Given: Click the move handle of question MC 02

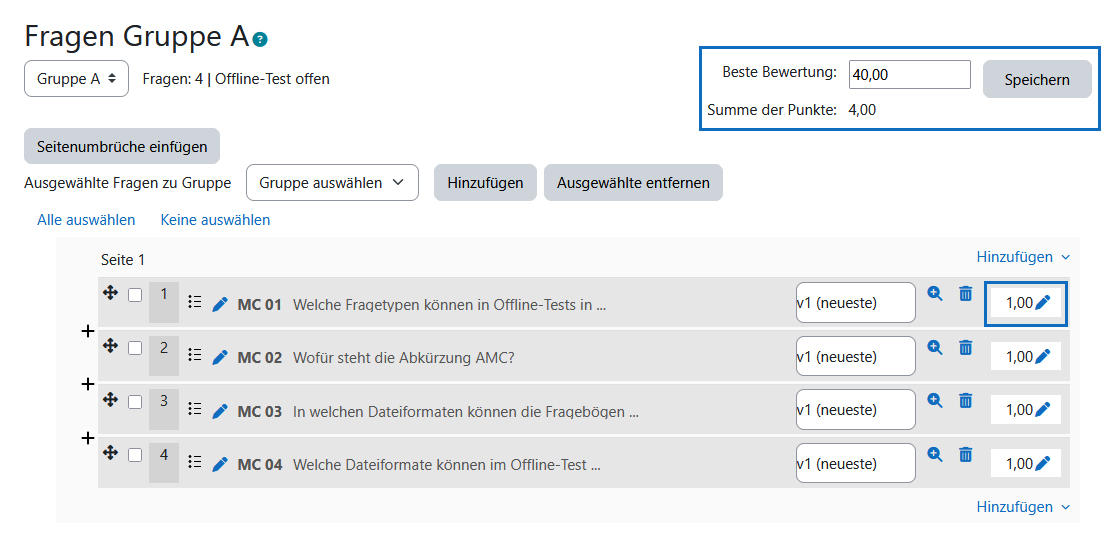Looking at the screenshot, I should (x=110, y=345).
